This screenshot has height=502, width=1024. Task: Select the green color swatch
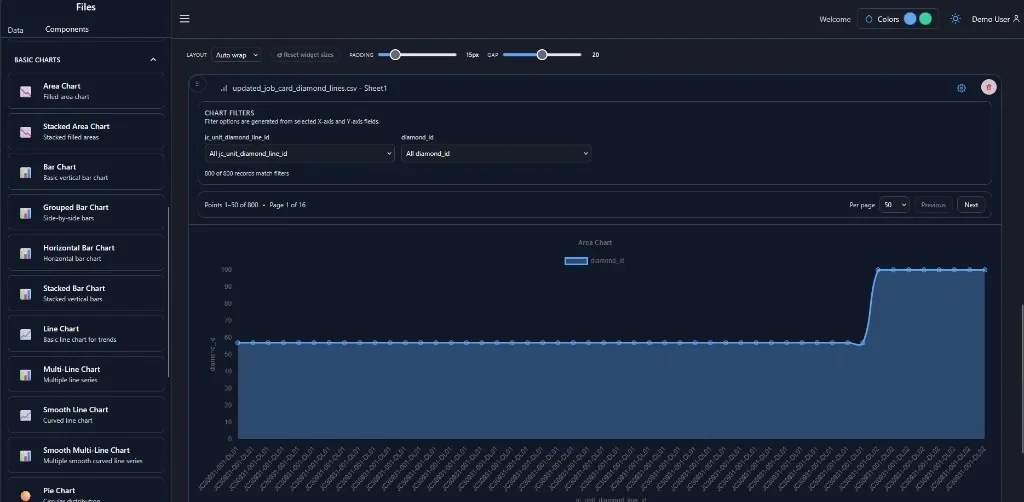[x=925, y=19]
